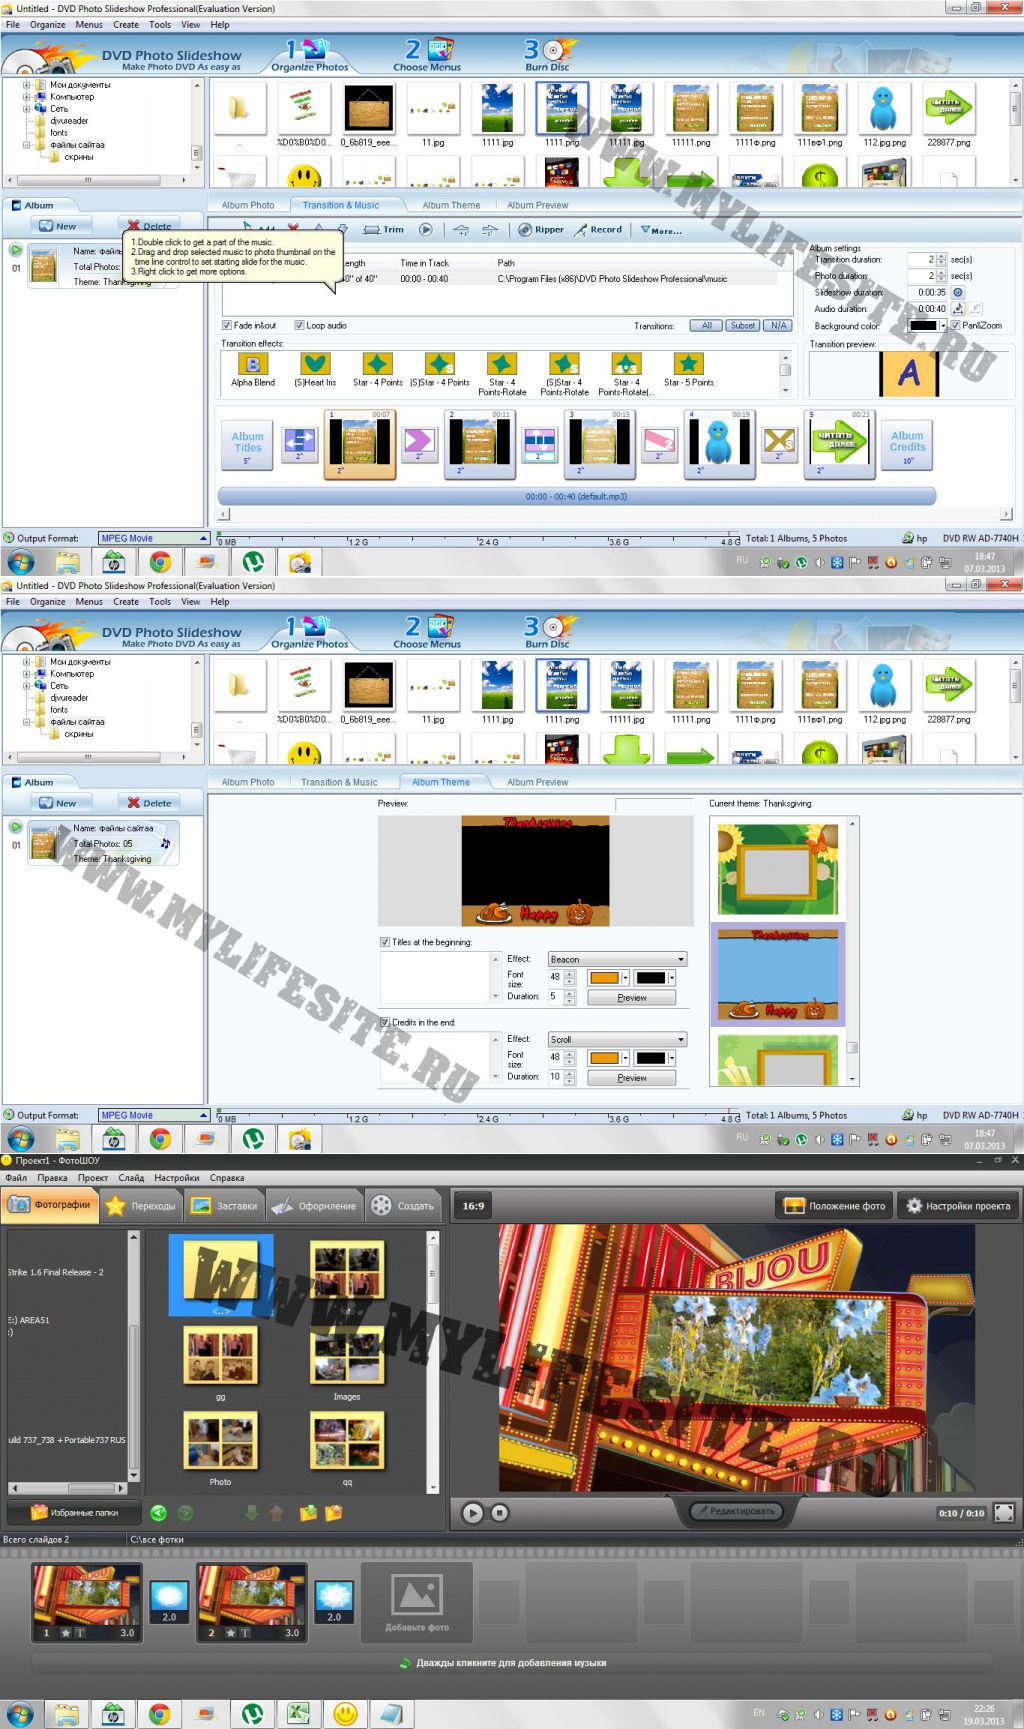Uncheck Titles at the beginning
Image resolution: width=1024 pixels, height=1729 pixels.
coord(385,942)
